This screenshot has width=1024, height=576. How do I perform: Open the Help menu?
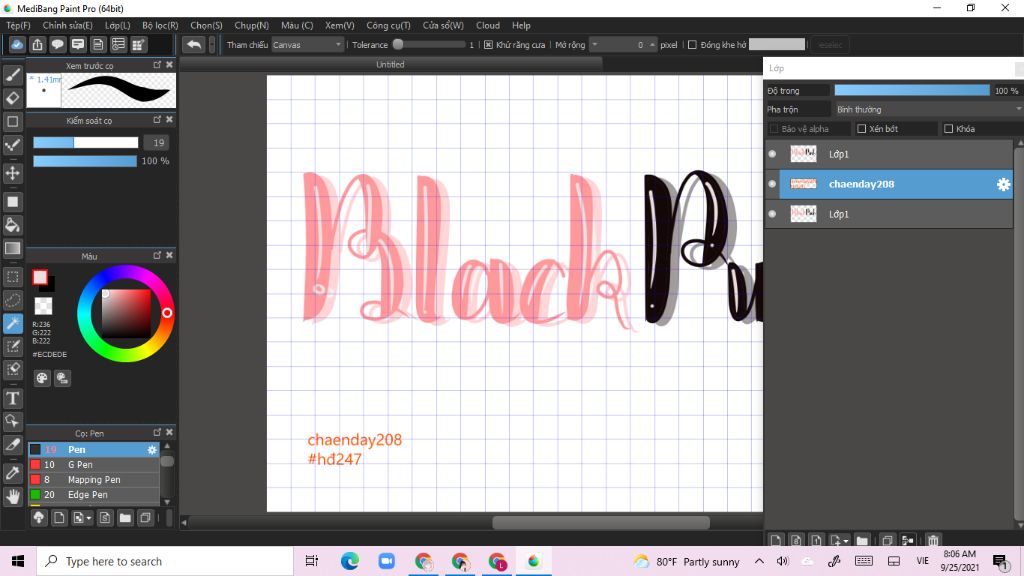pos(521,25)
